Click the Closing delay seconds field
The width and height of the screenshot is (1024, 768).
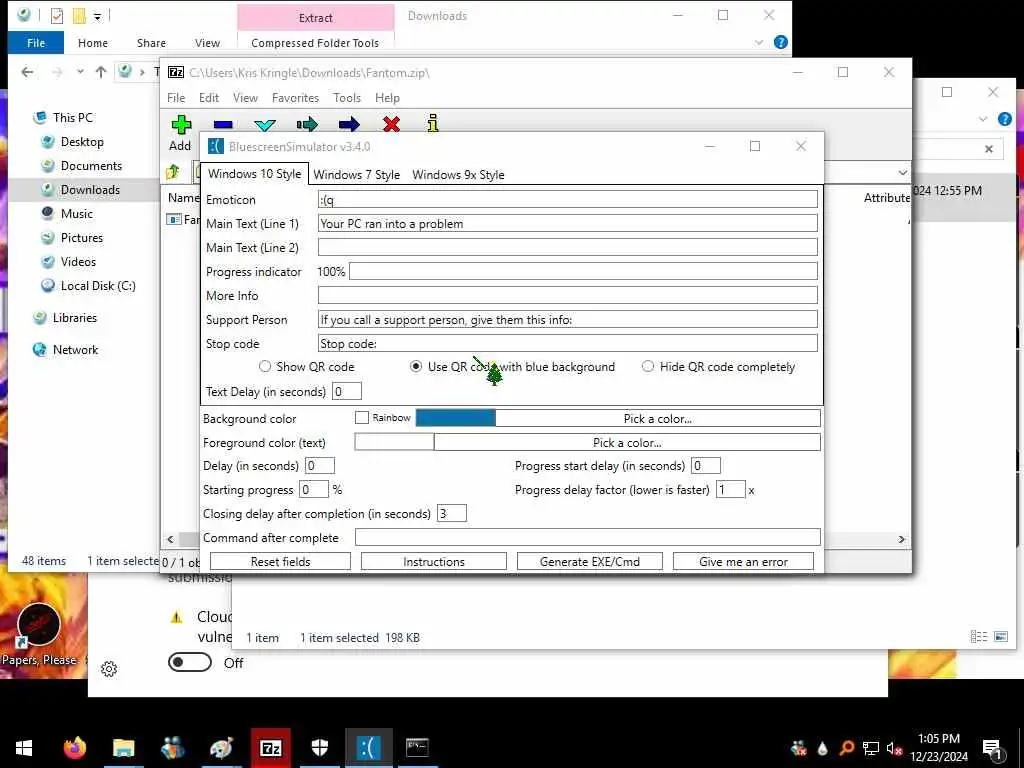[451, 513]
